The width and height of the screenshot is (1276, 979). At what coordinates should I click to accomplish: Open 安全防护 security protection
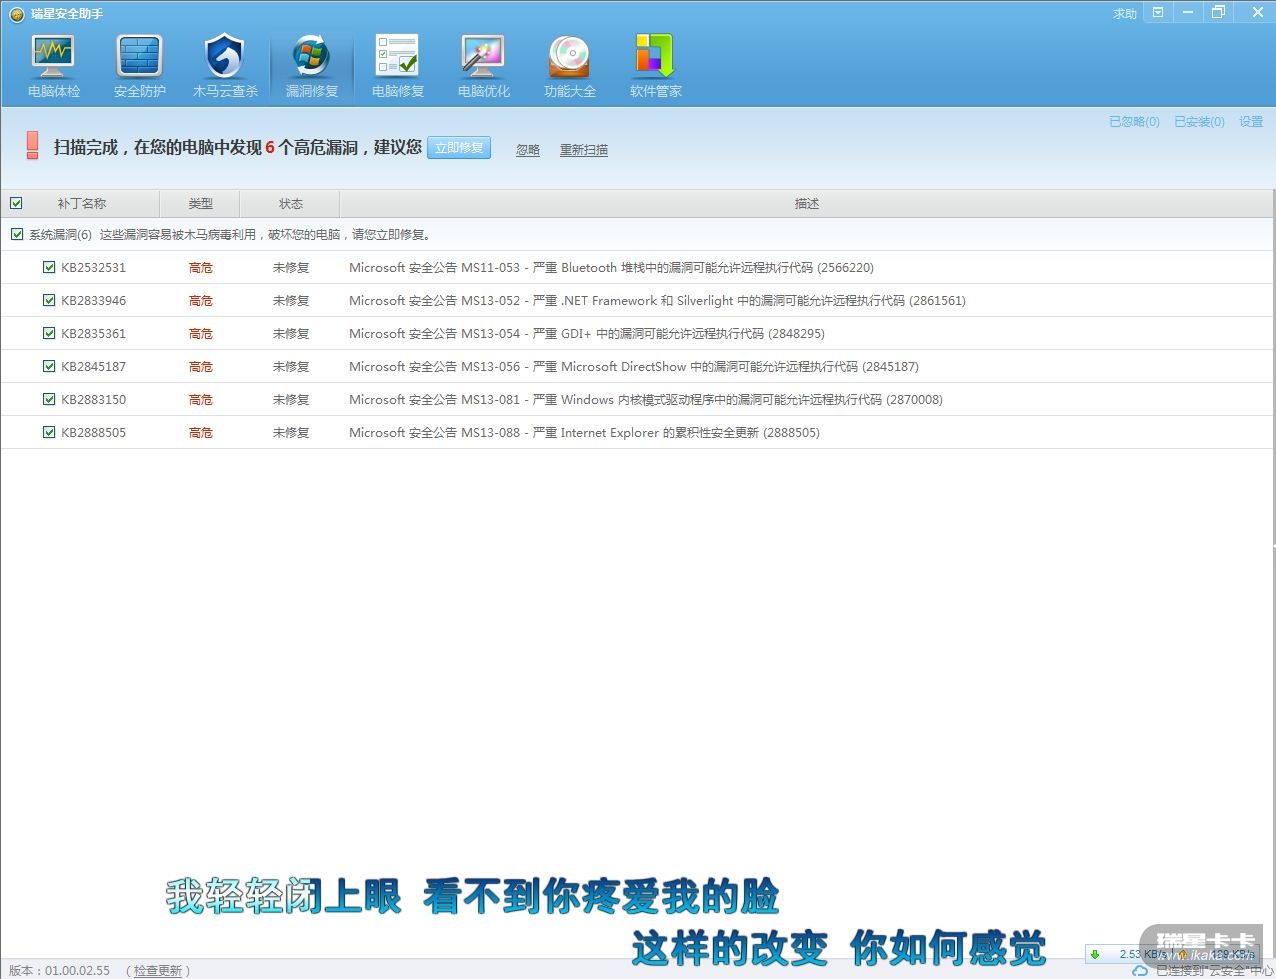click(x=140, y=66)
